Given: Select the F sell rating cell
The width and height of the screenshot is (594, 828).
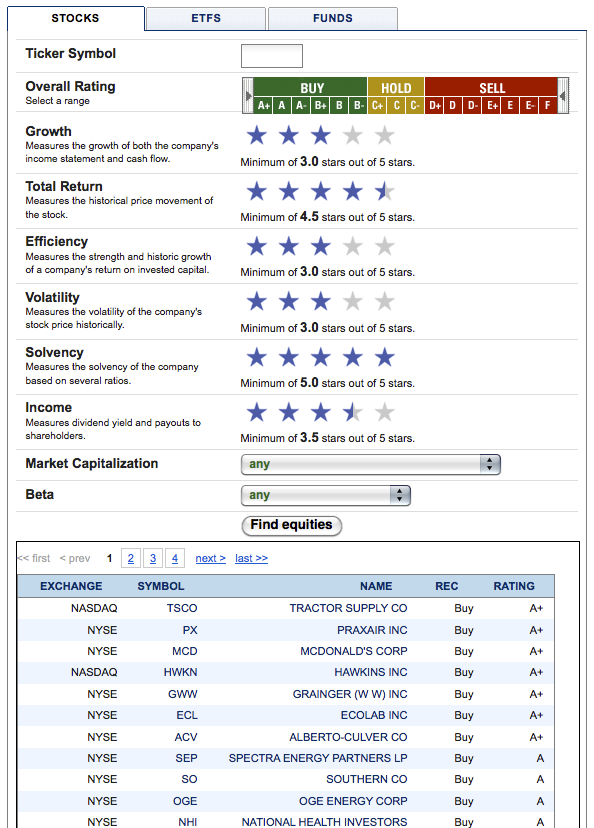Looking at the screenshot, I should (x=548, y=105).
